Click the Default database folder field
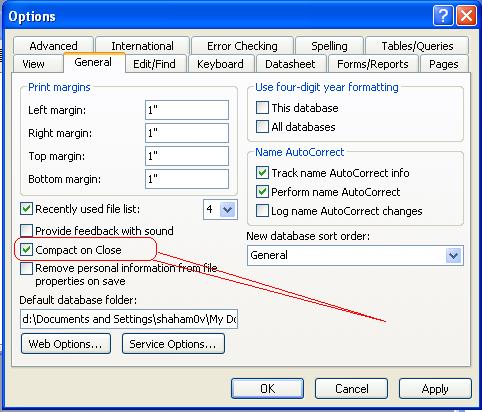This screenshot has width=482, height=412. click(x=129, y=319)
